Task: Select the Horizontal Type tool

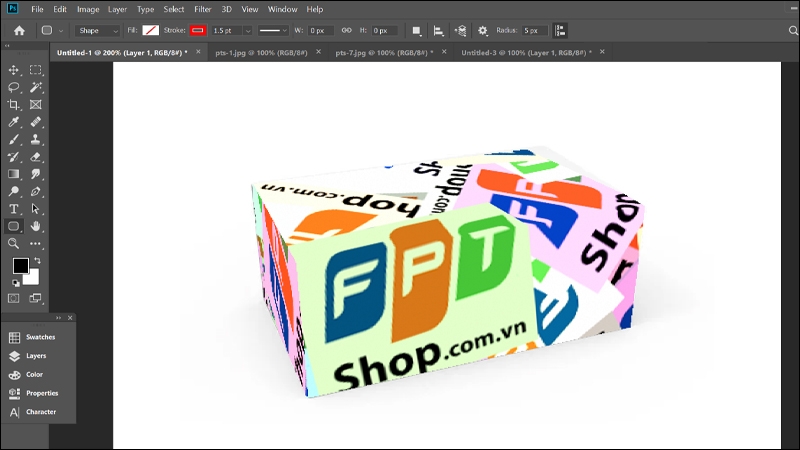Action: [14, 209]
